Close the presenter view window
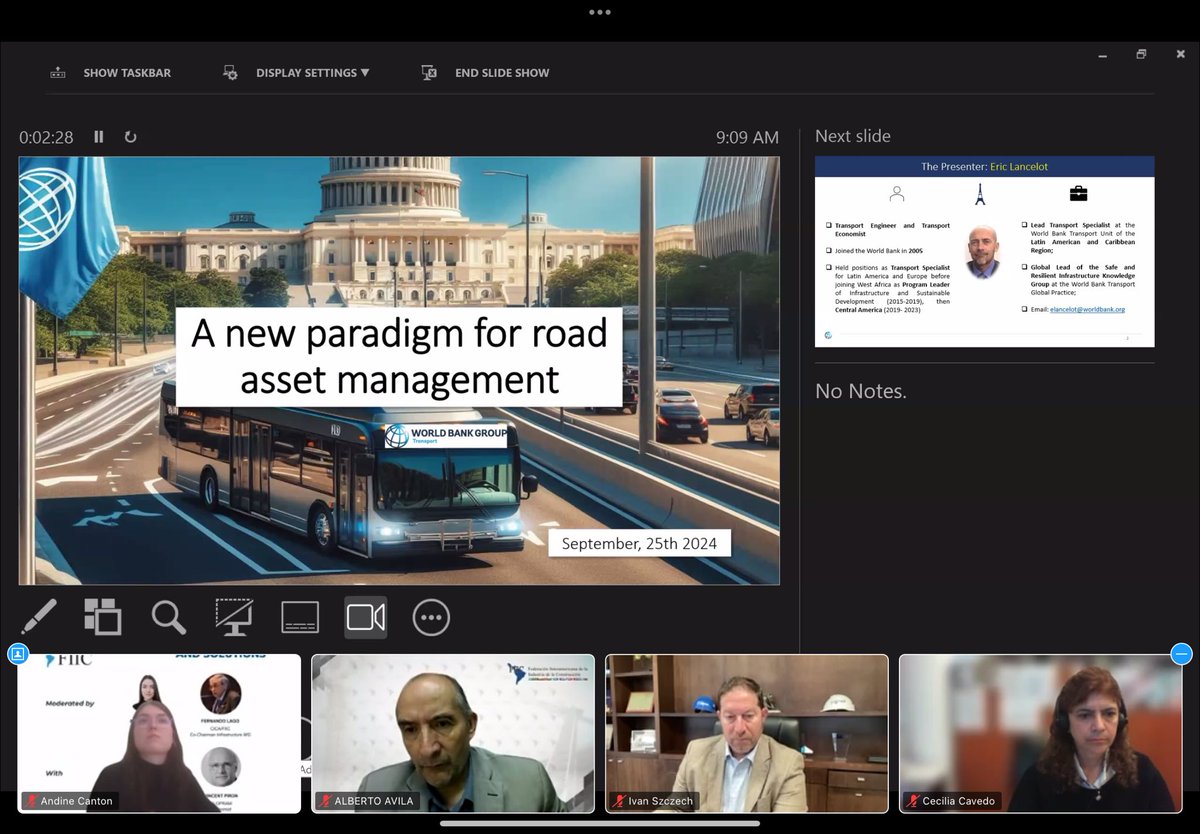 pos(1181,54)
